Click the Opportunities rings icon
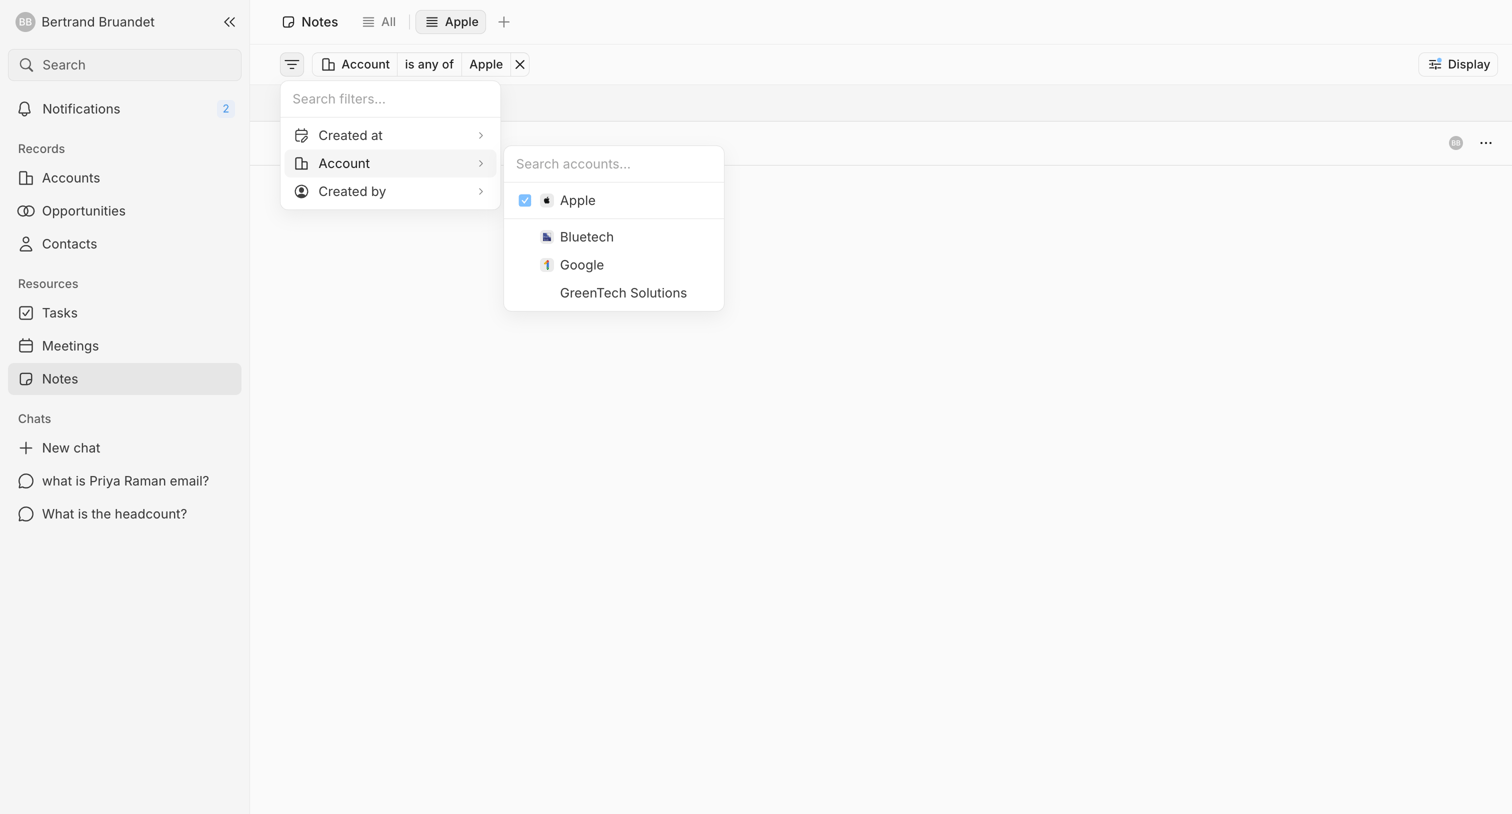The height and width of the screenshot is (814, 1512). 26,211
